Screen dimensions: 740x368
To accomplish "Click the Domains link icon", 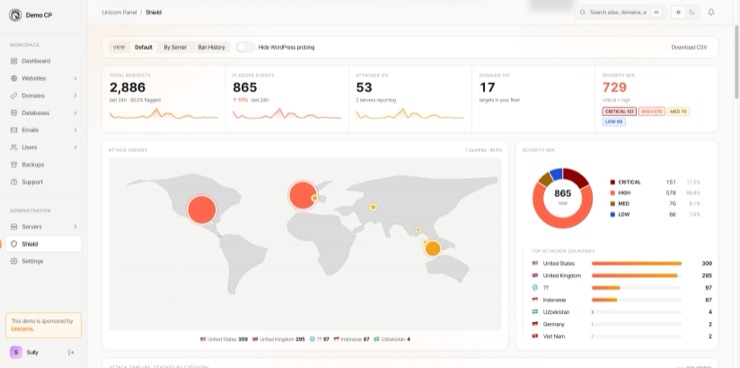I will (x=14, y=96).
